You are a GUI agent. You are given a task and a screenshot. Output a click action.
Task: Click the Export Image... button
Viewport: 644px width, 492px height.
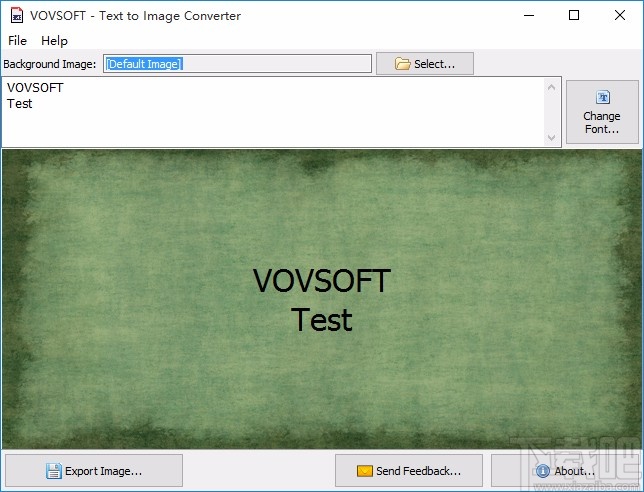point(94,470)
